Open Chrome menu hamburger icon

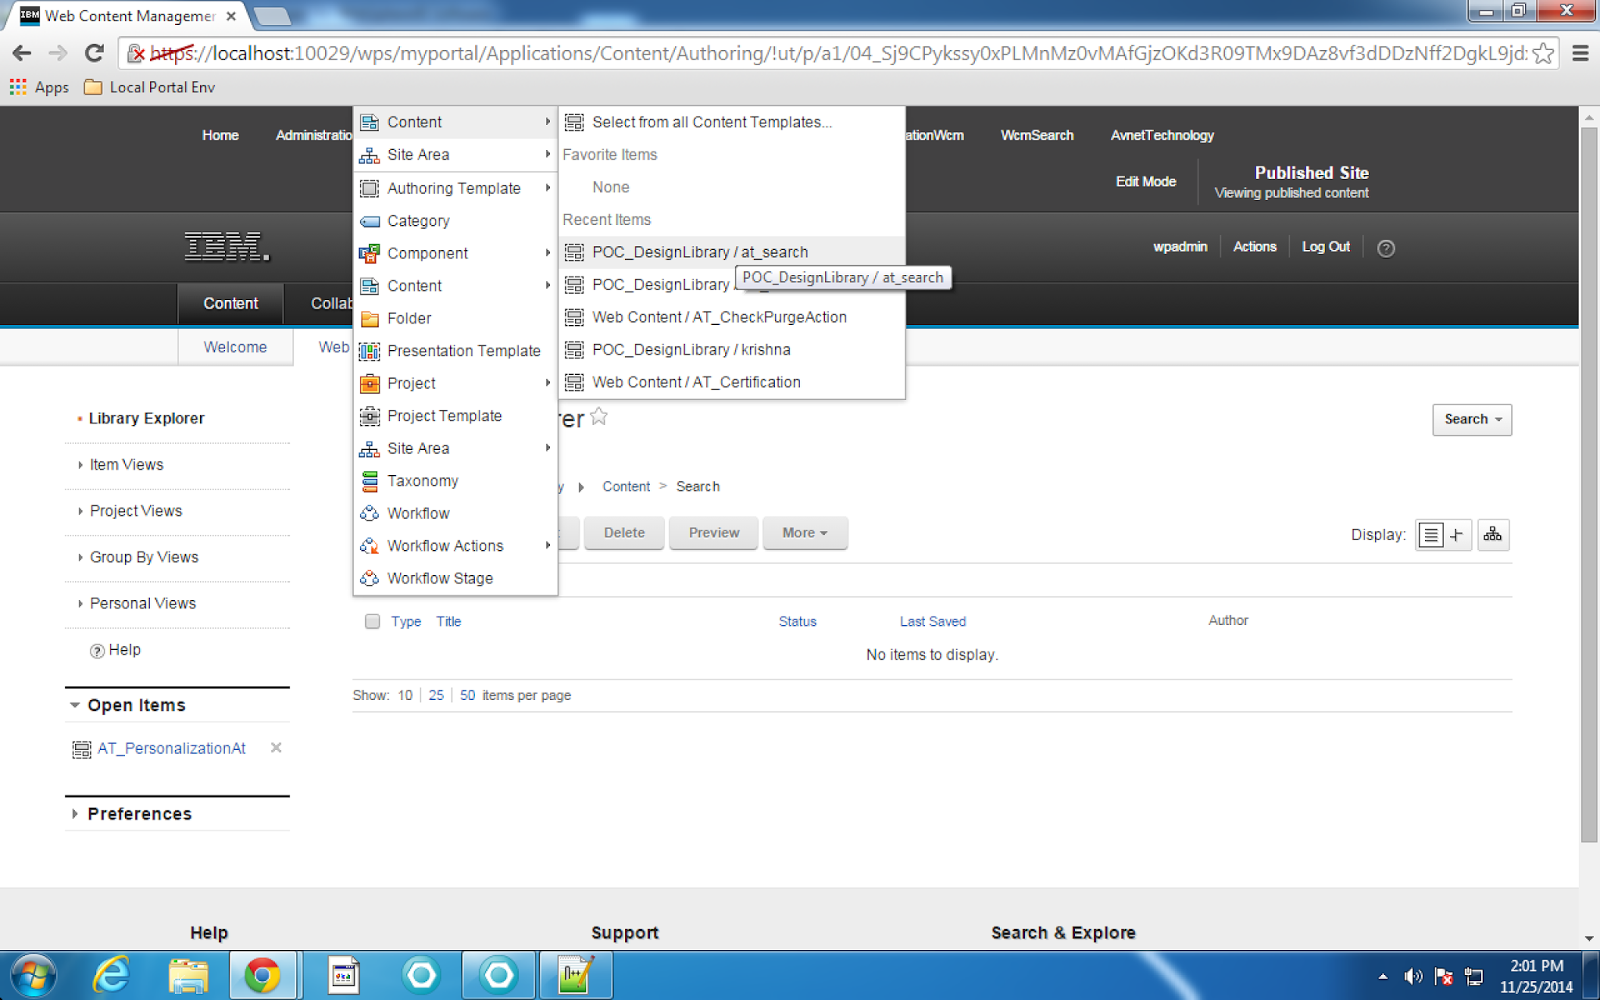(x=1580, y=53)
